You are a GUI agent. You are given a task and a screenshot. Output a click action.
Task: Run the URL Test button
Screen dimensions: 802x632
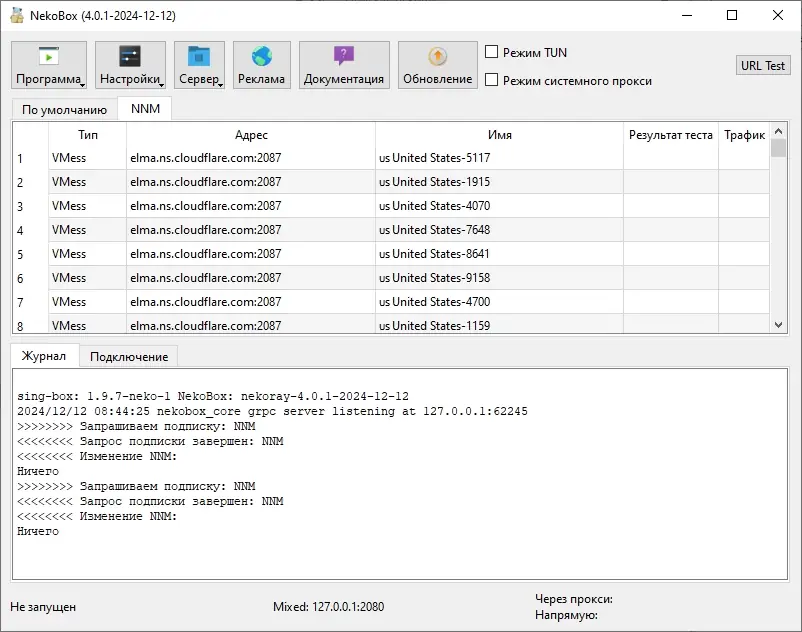763,65
